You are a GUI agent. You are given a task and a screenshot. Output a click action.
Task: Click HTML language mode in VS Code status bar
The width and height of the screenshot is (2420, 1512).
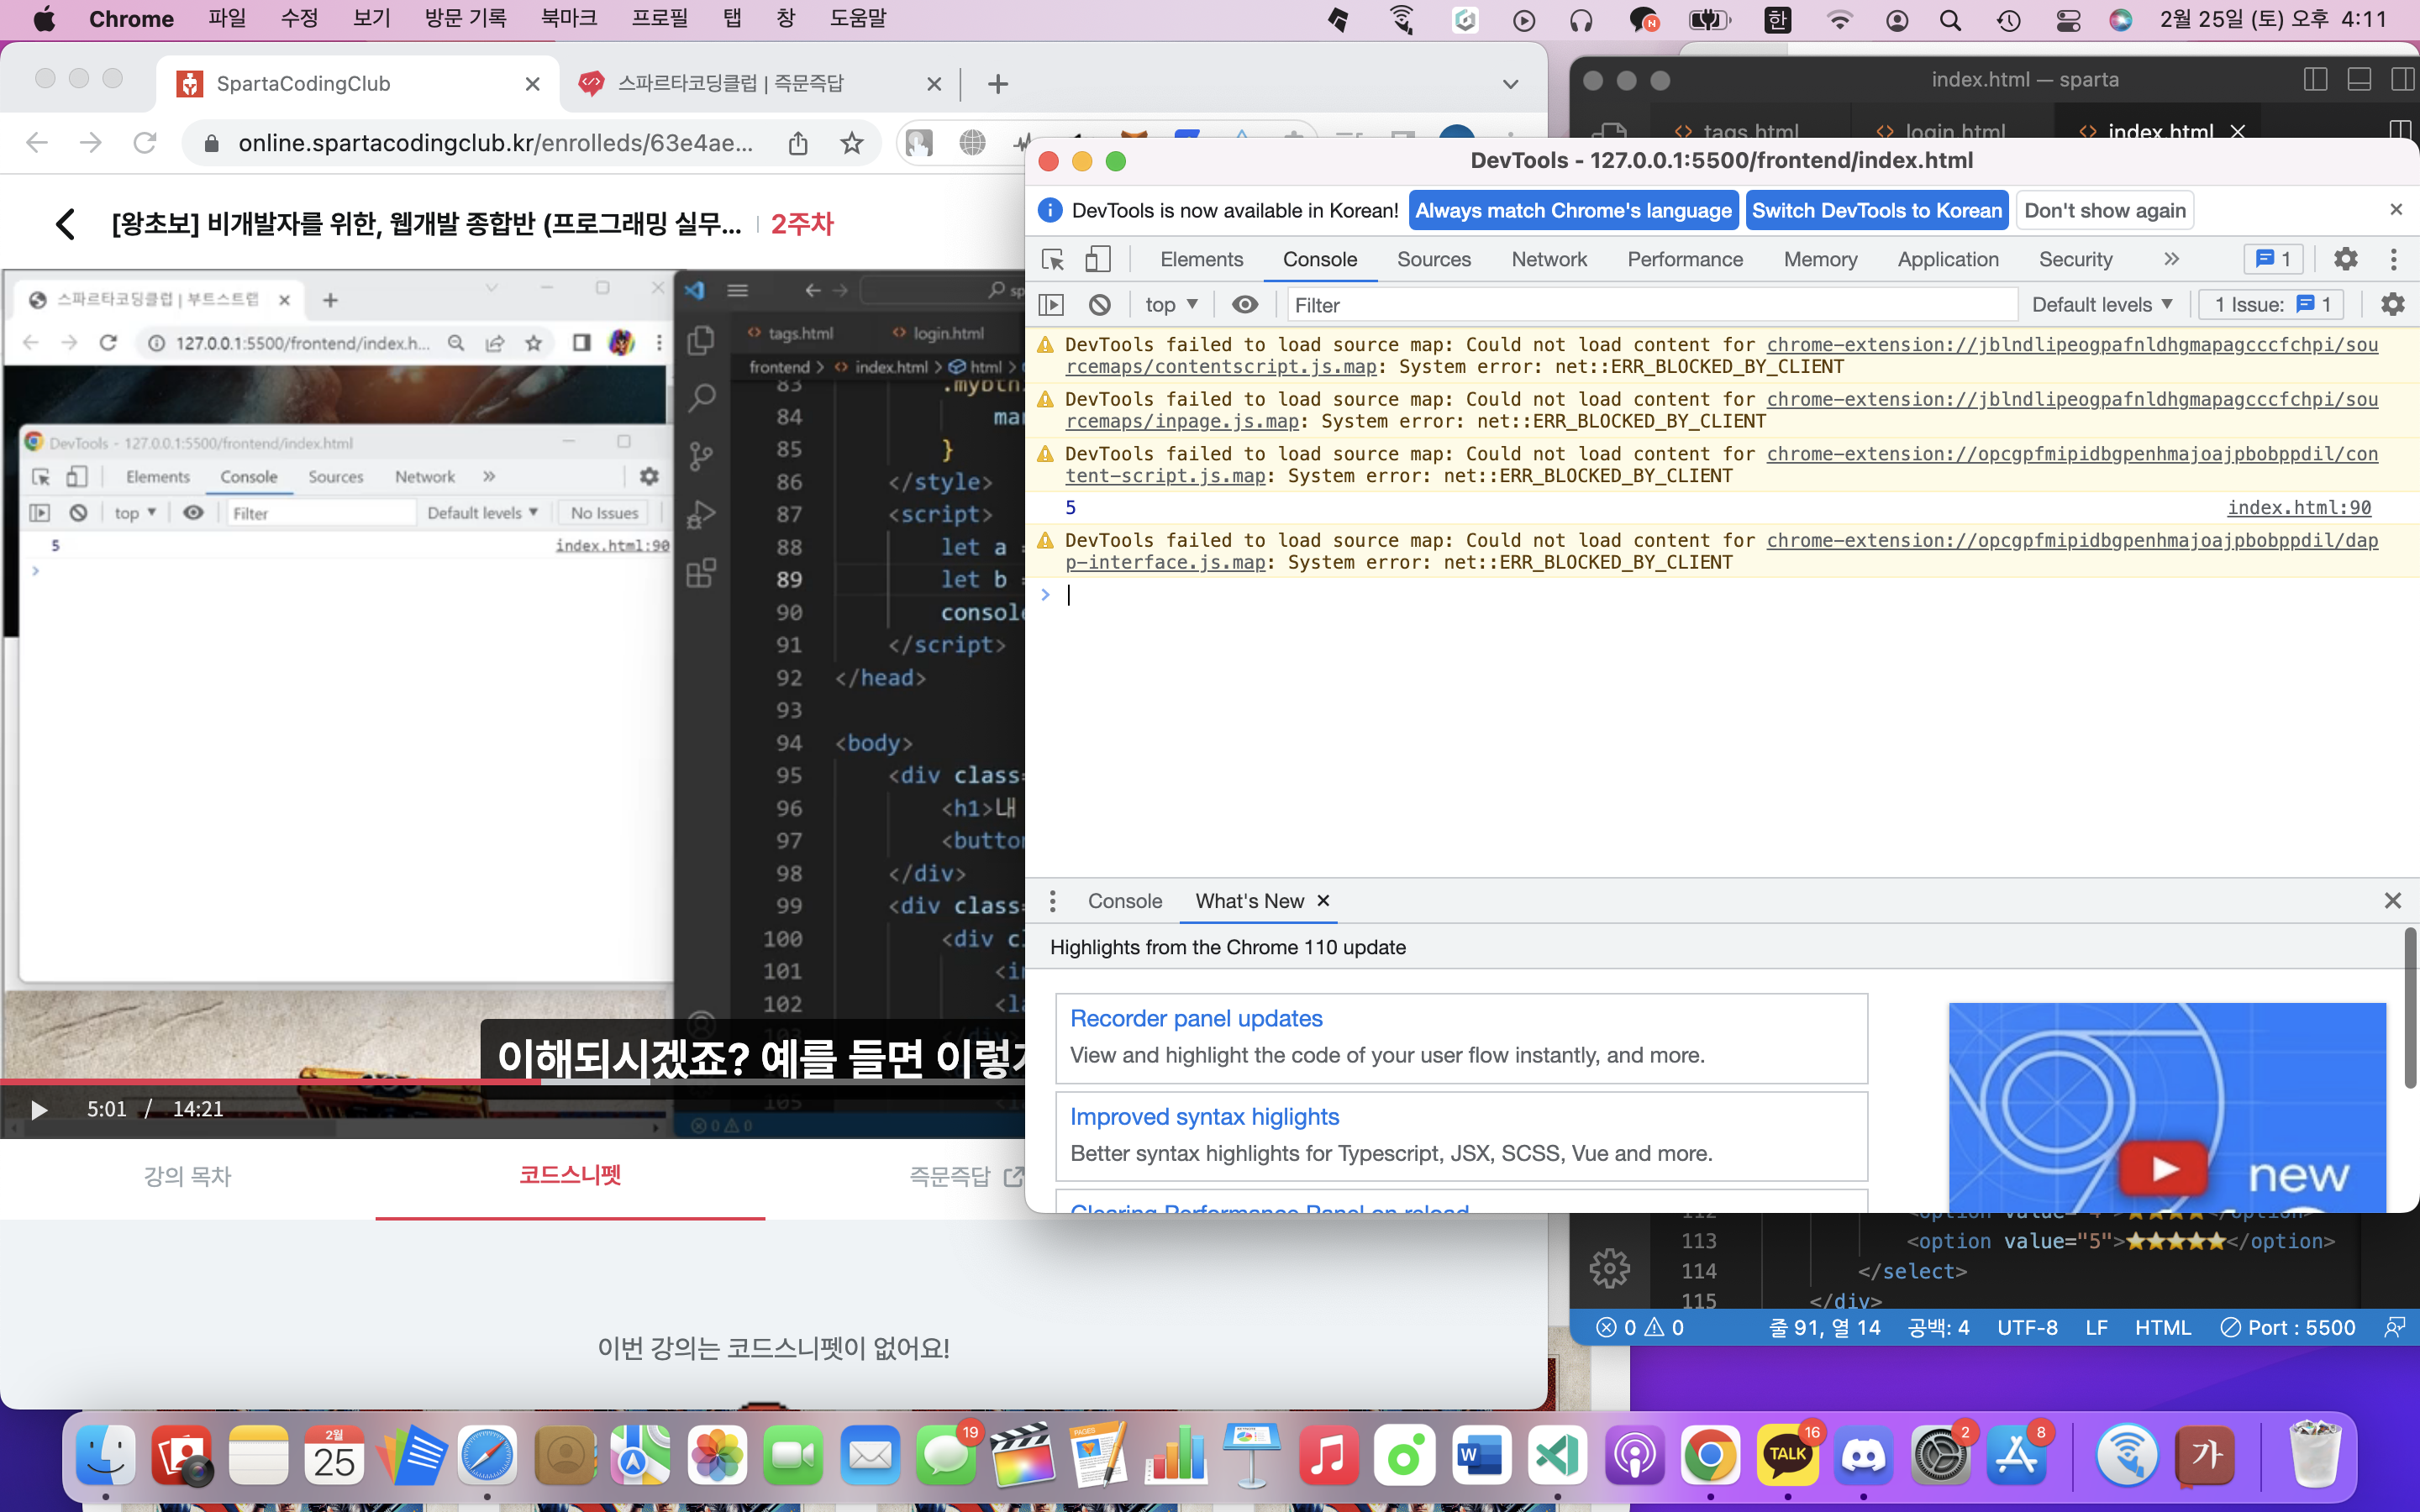coord(2163,1327)
